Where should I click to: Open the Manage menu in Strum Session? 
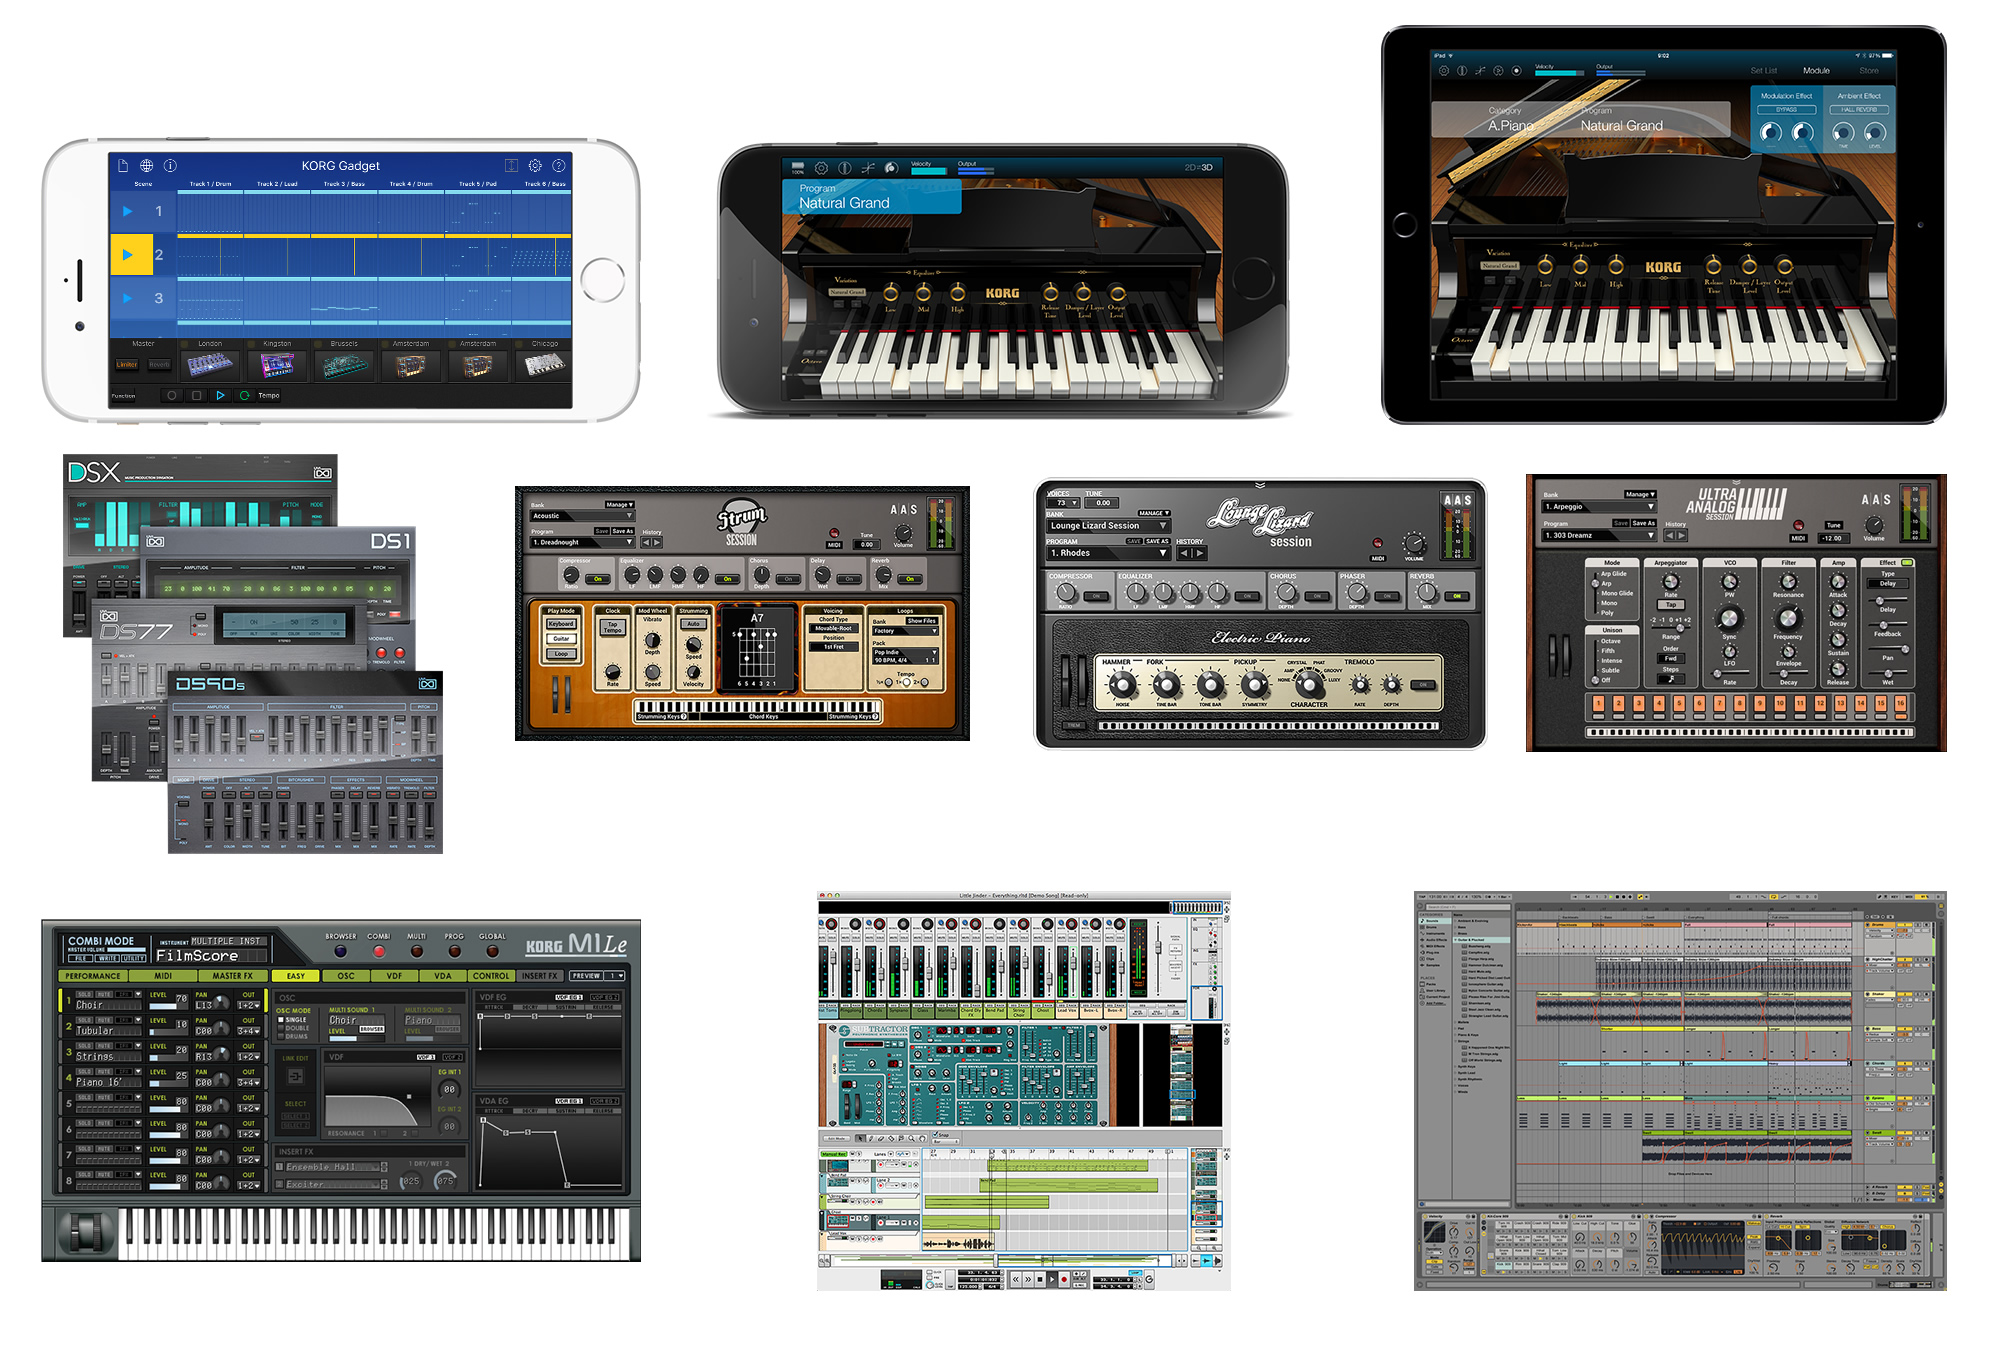click(619, 505)
